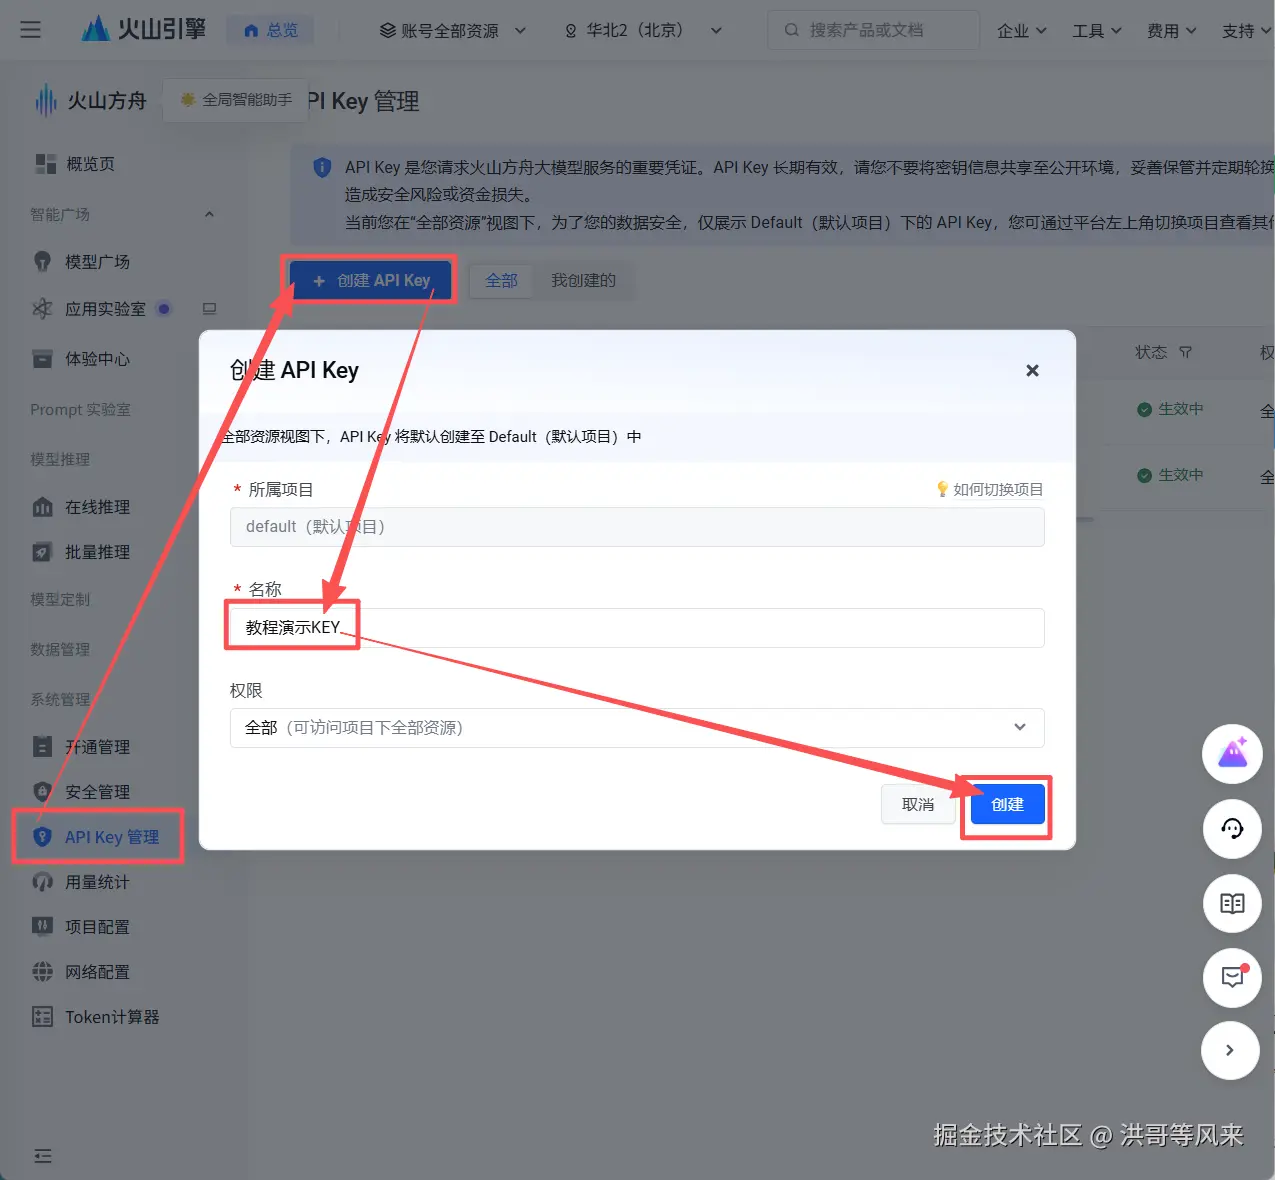Open 安全管理 in sidebar
The image size is (1275, 1180).
pyautogui.click(x=97, y=792)
